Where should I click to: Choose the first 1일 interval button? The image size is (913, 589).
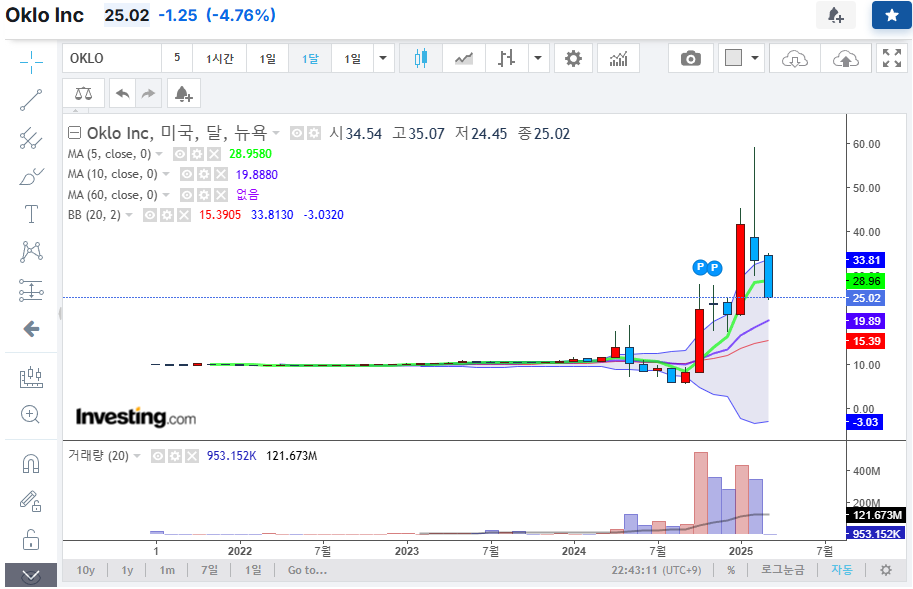[x=267, y=58]
